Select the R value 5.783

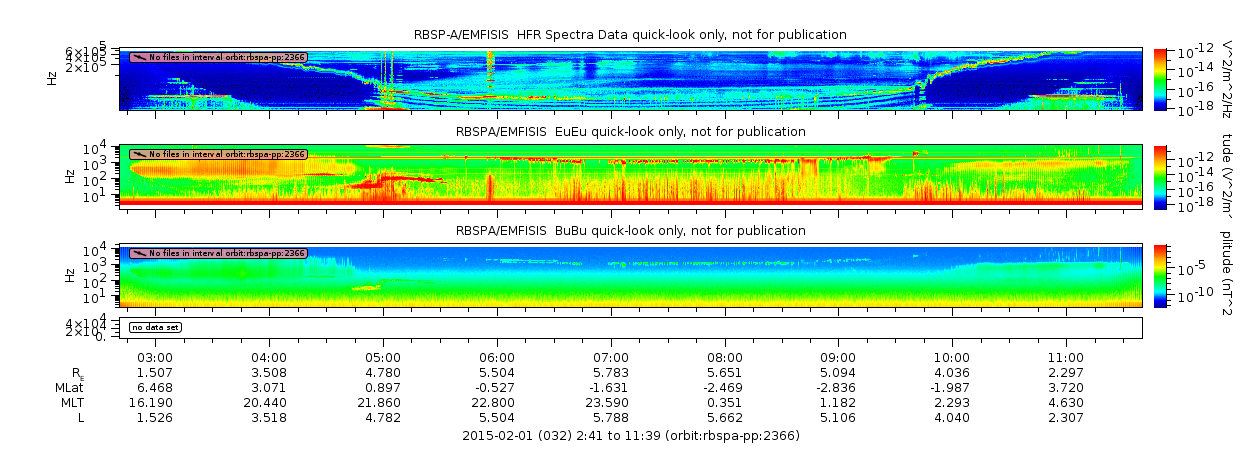tap(611, 372)
